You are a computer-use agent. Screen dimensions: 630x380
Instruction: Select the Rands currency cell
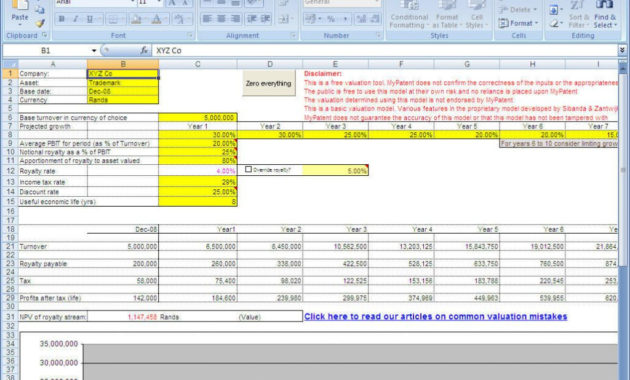click(x=123, y=100)
